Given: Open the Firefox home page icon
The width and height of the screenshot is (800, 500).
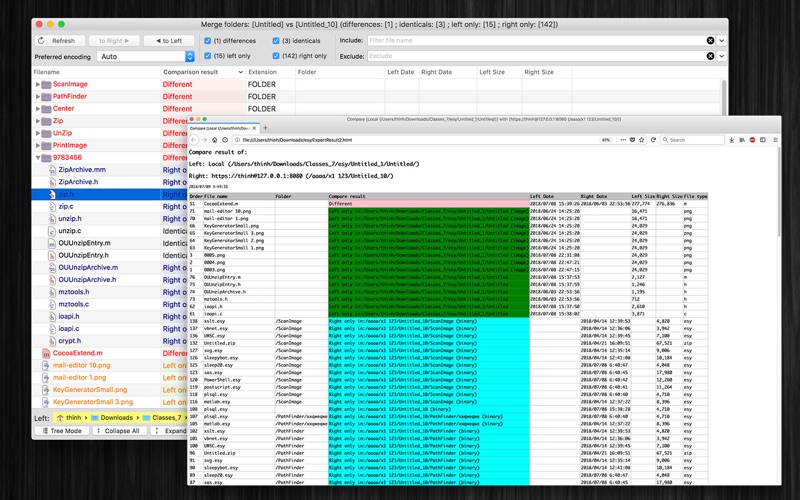Looking at the screenshot, I should 215,140.
